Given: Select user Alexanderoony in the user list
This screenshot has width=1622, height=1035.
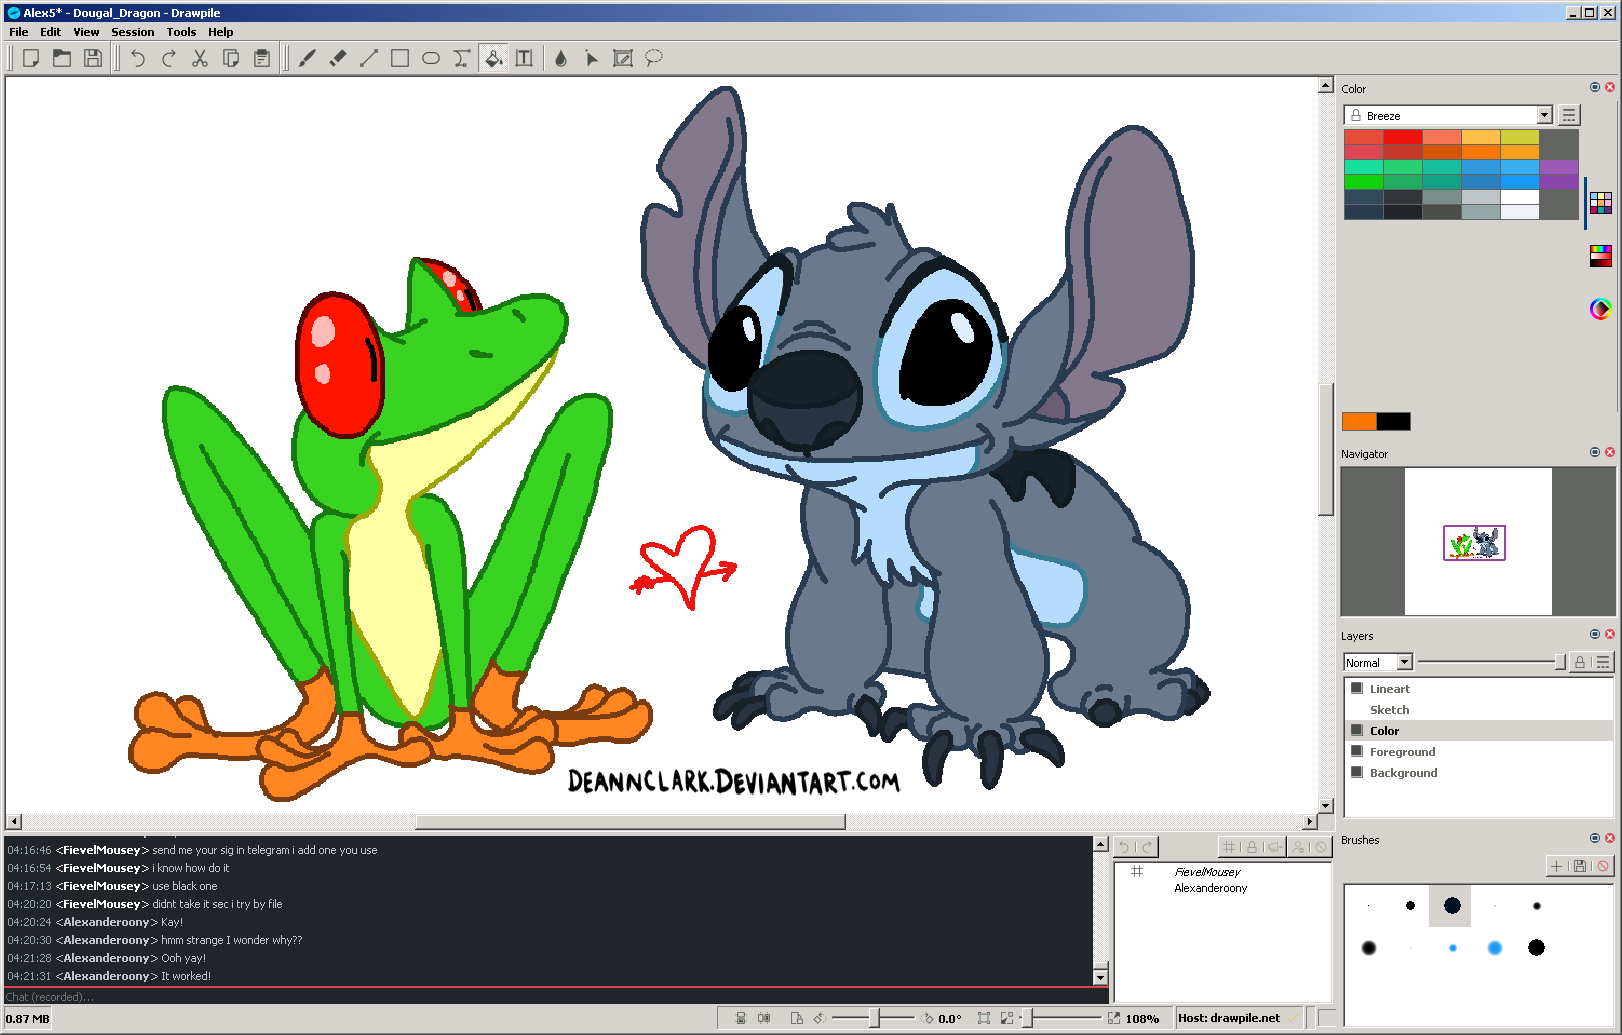Looking at the screenshot, I should 1211,888.
